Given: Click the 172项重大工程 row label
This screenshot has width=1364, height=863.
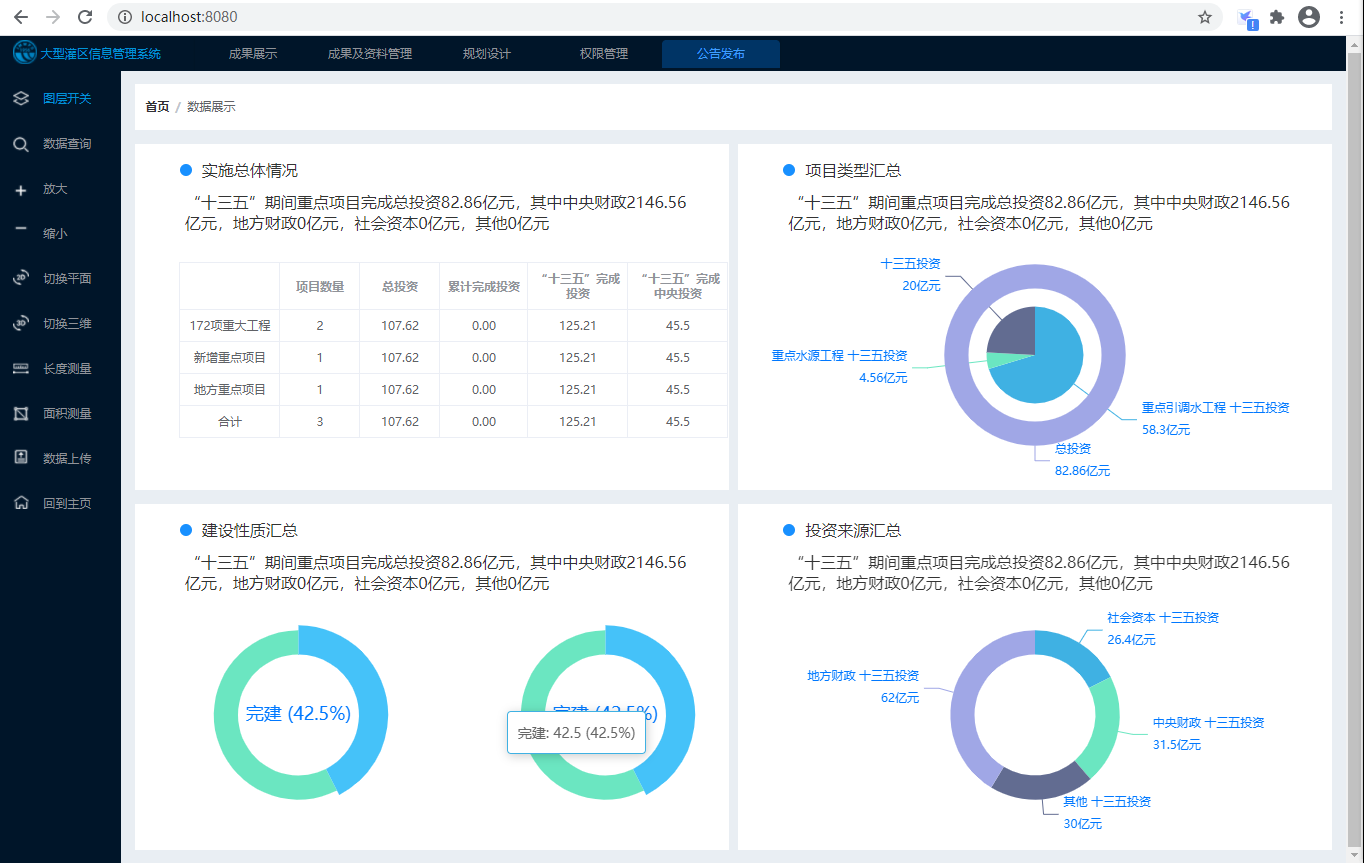Looking at the screenshot, I should [230, 326].
